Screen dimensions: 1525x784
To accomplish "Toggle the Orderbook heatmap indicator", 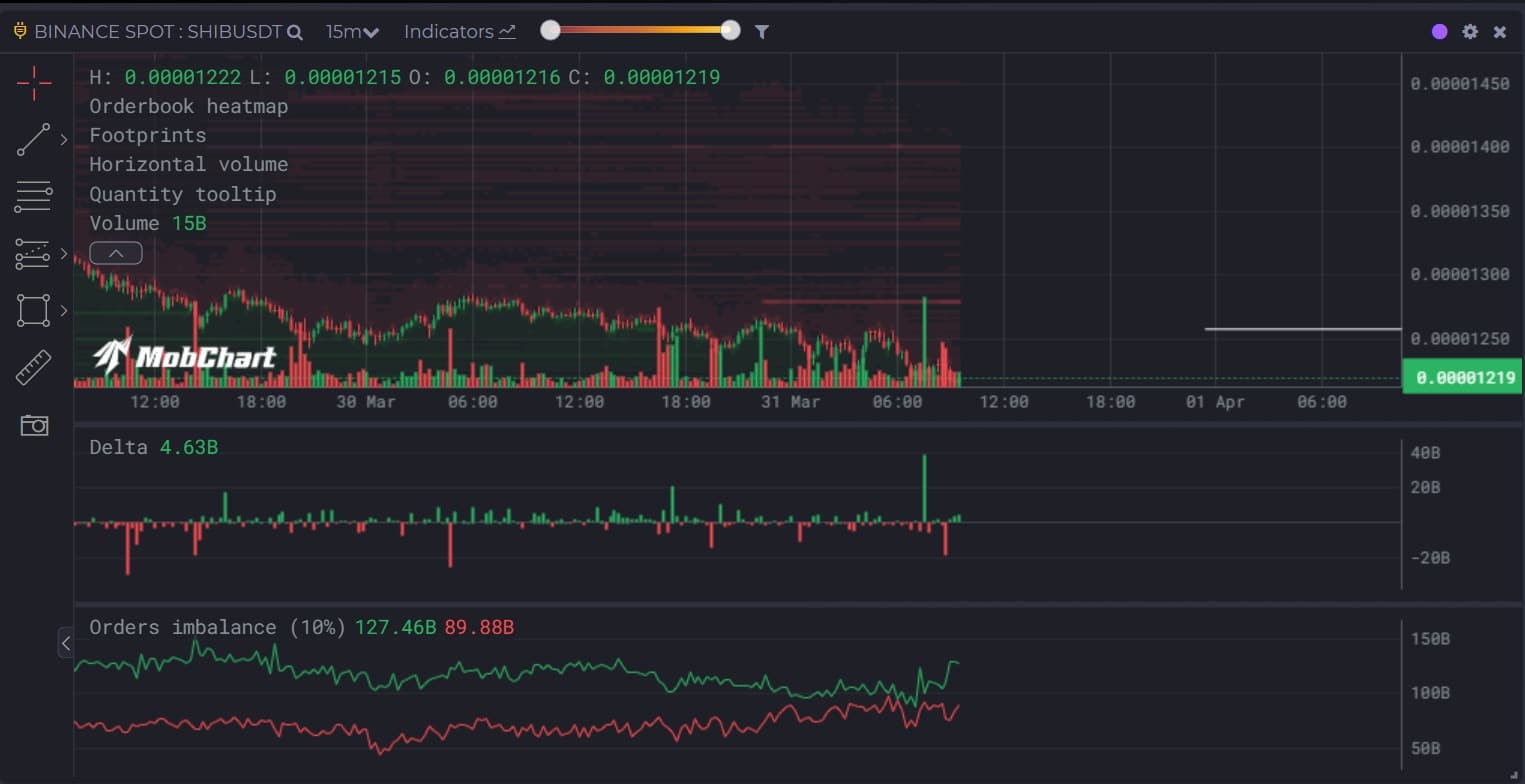I will pos(188,106).
